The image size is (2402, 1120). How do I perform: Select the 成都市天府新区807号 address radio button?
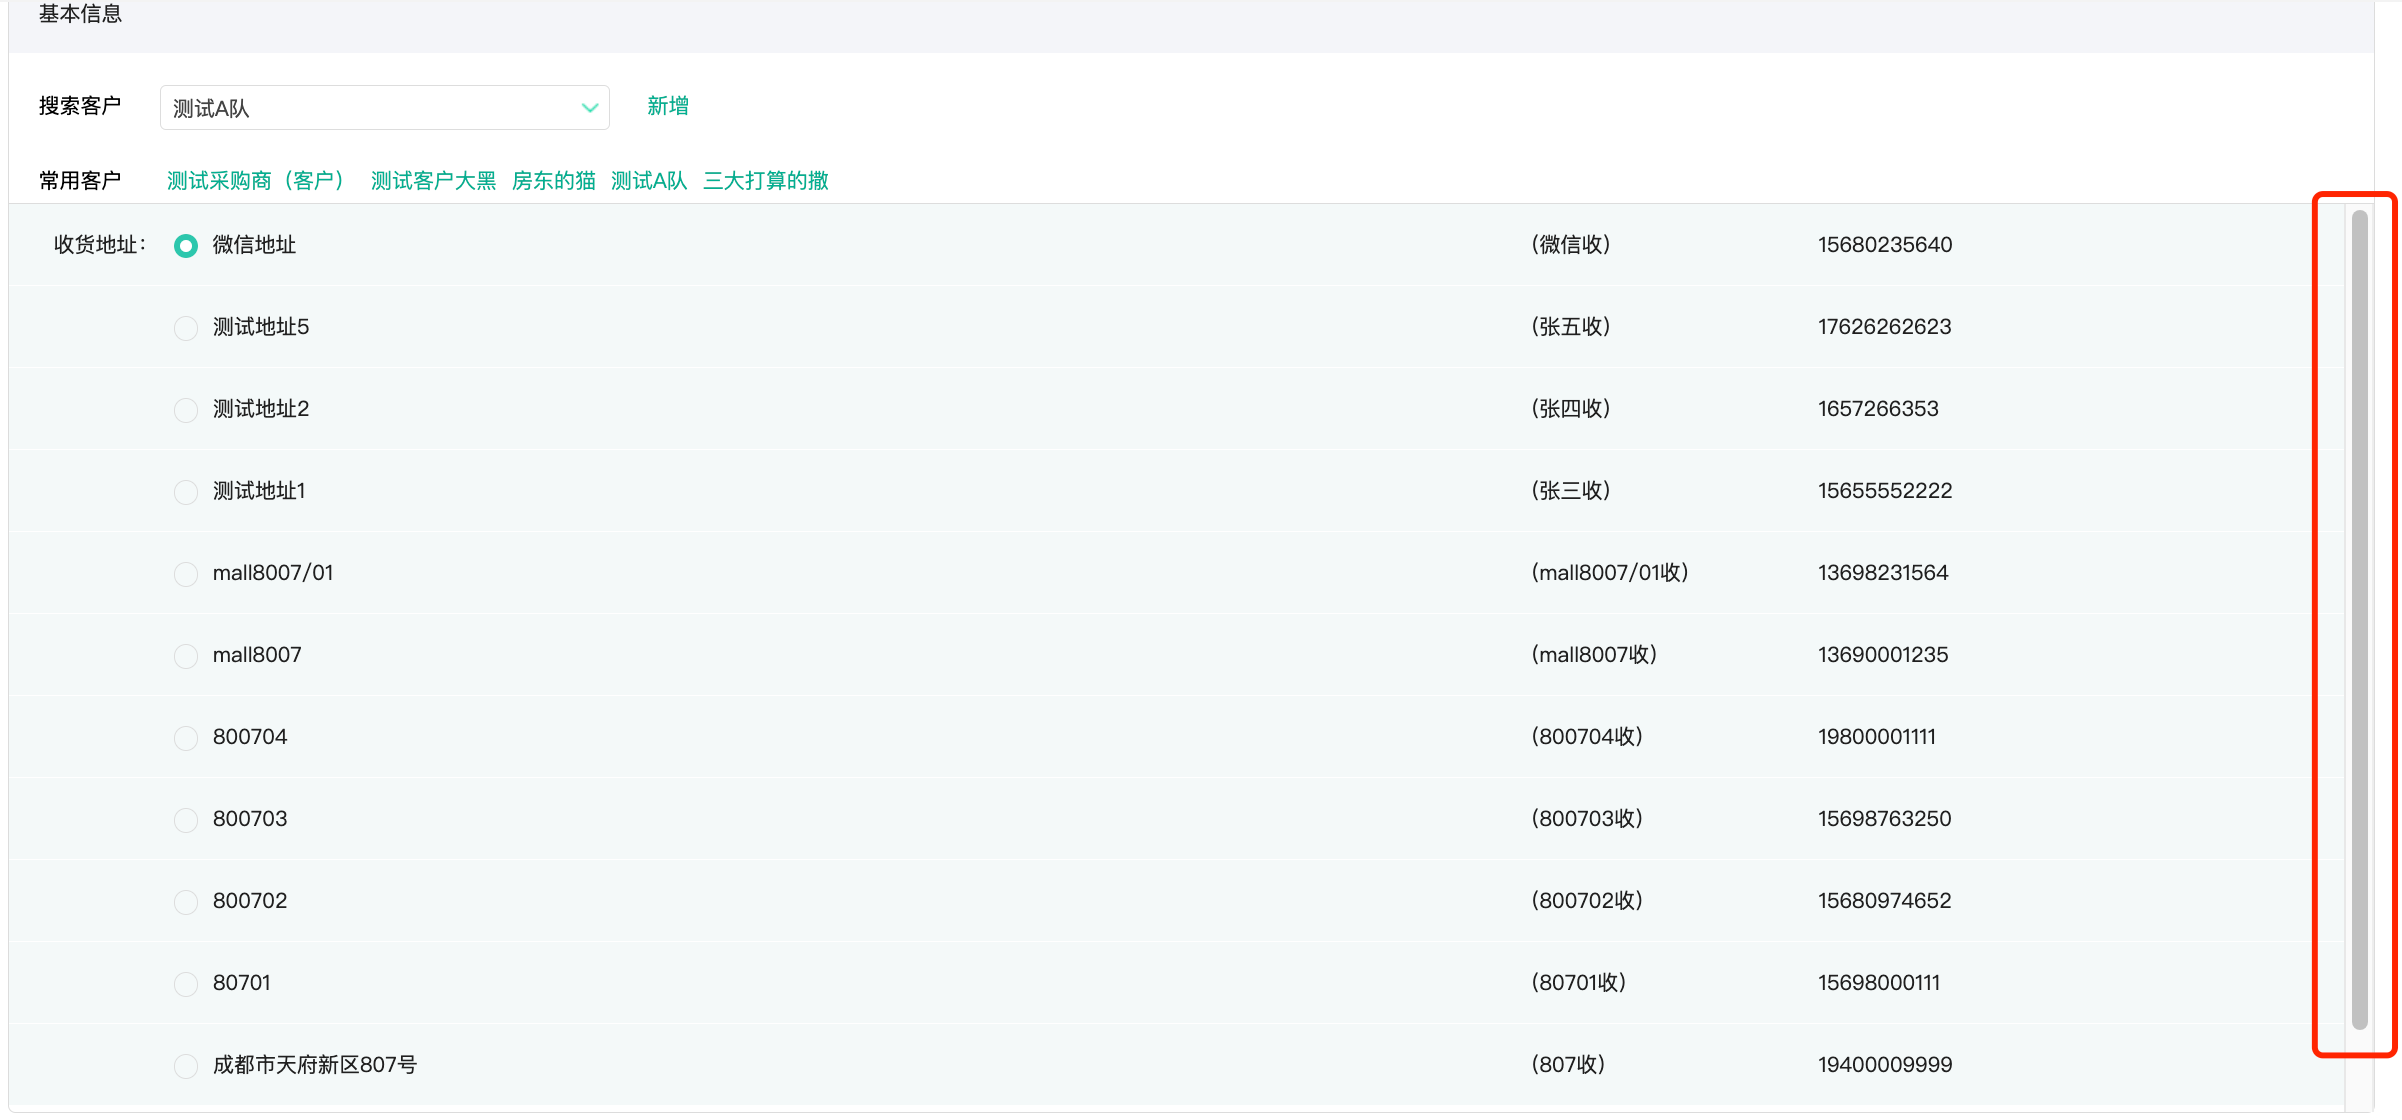[x=186, y=1066]
